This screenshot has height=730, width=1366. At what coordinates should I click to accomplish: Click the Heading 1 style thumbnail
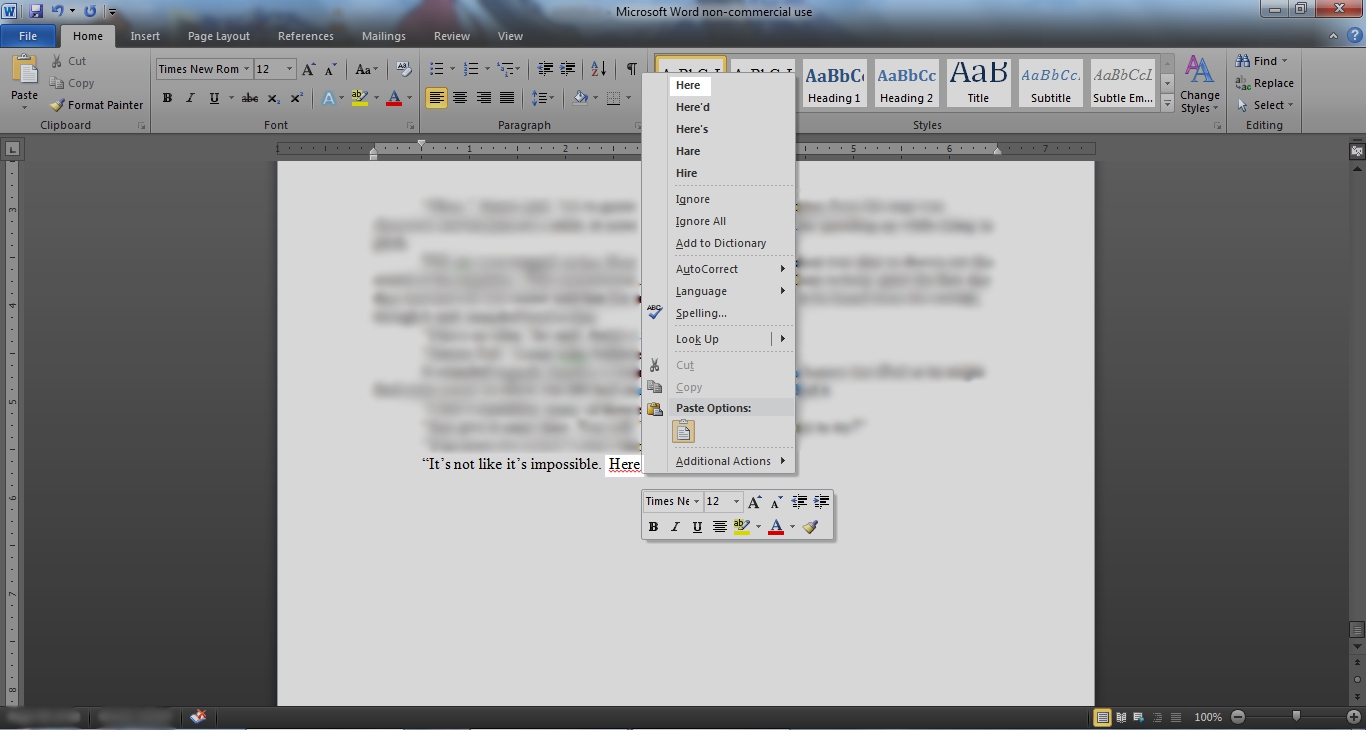click(834, 83)
